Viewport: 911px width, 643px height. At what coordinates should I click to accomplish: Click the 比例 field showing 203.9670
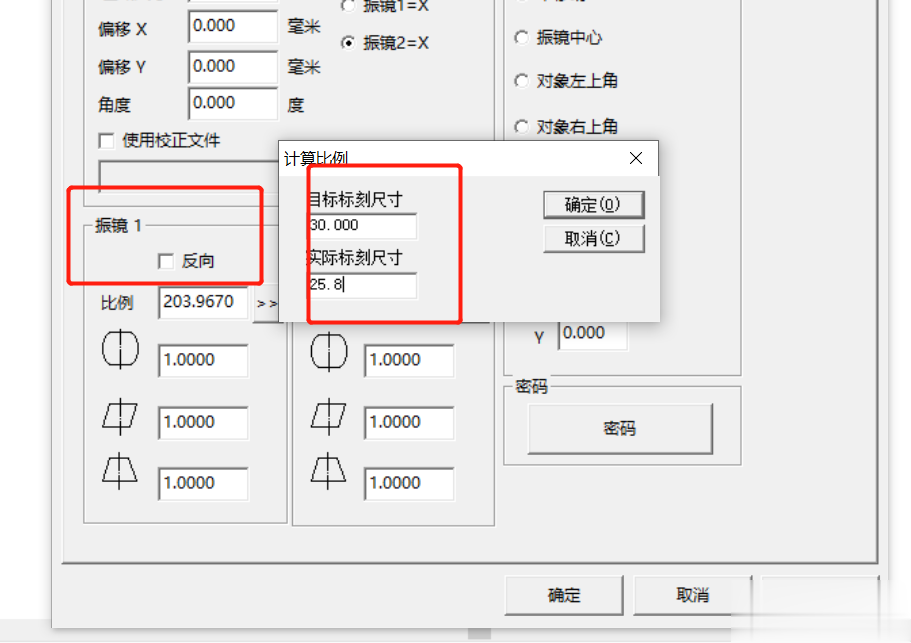click(x=203, y=302)
